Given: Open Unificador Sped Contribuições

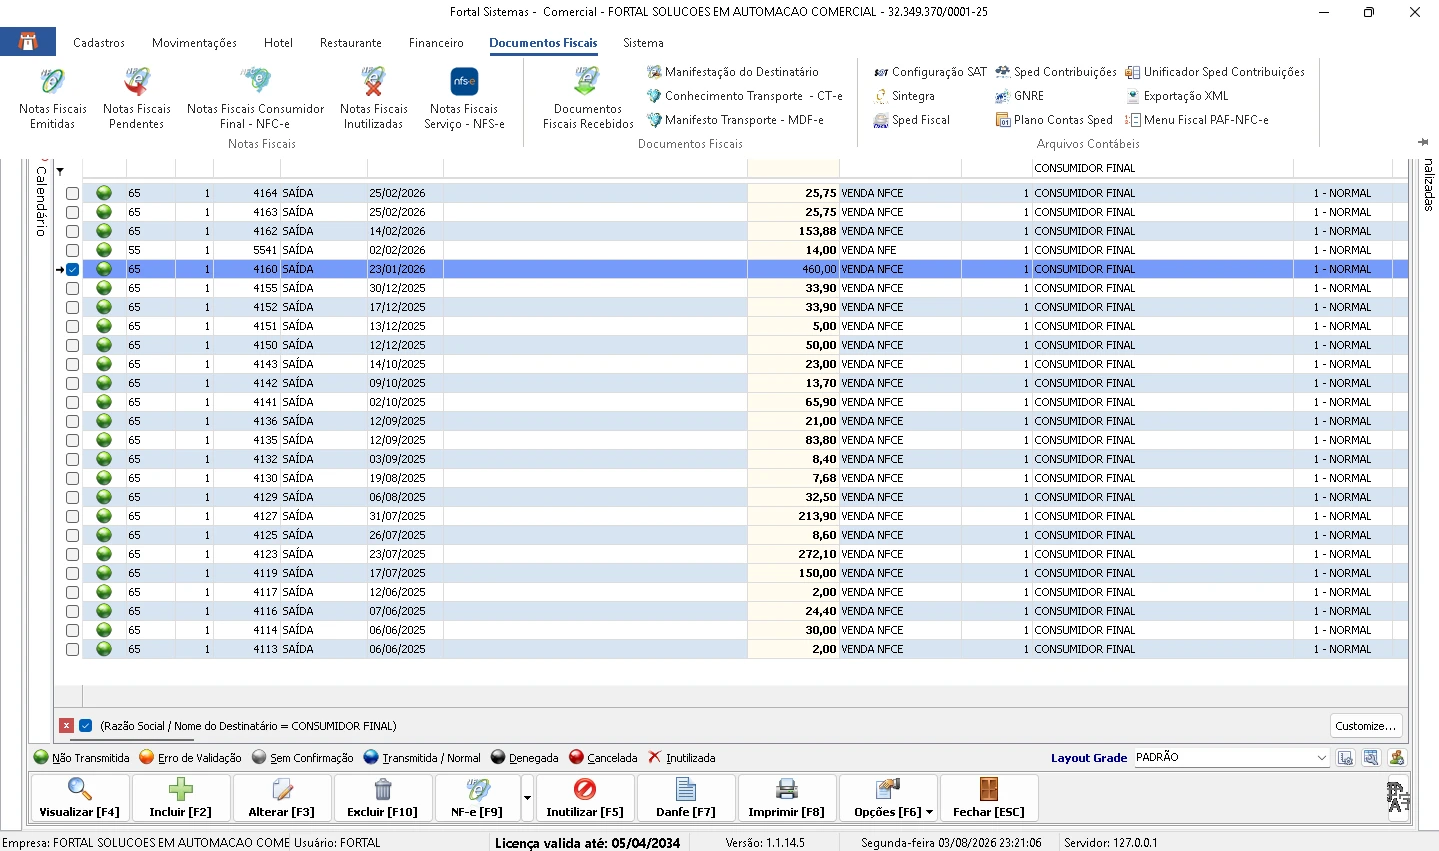Looking at the screenshot, I should pos(1215,72).
